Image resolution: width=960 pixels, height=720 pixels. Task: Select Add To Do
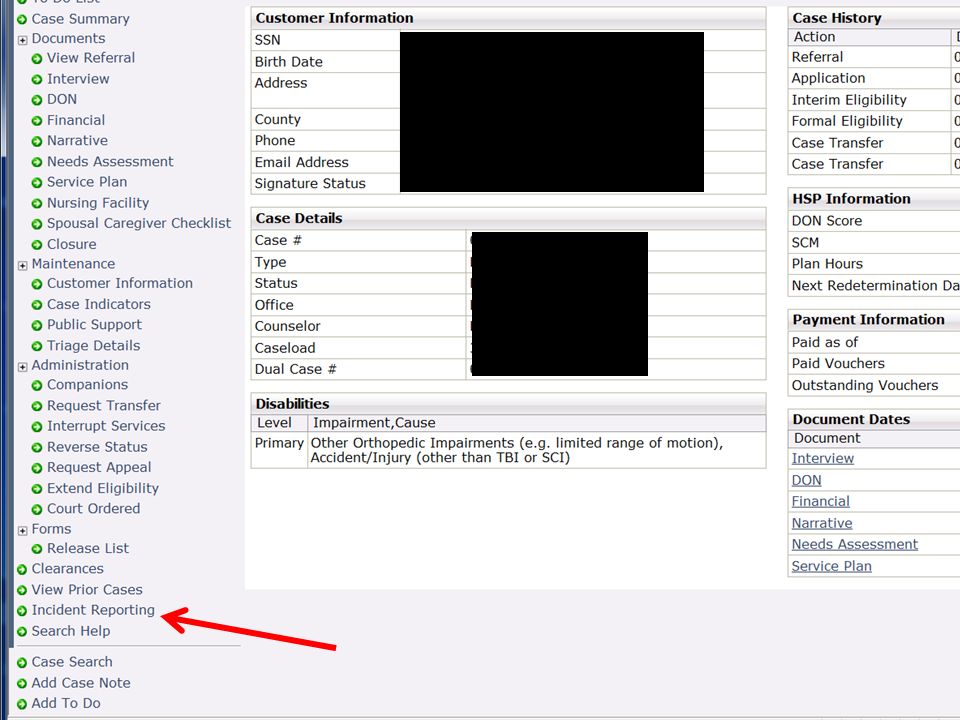tap(66, 703)
